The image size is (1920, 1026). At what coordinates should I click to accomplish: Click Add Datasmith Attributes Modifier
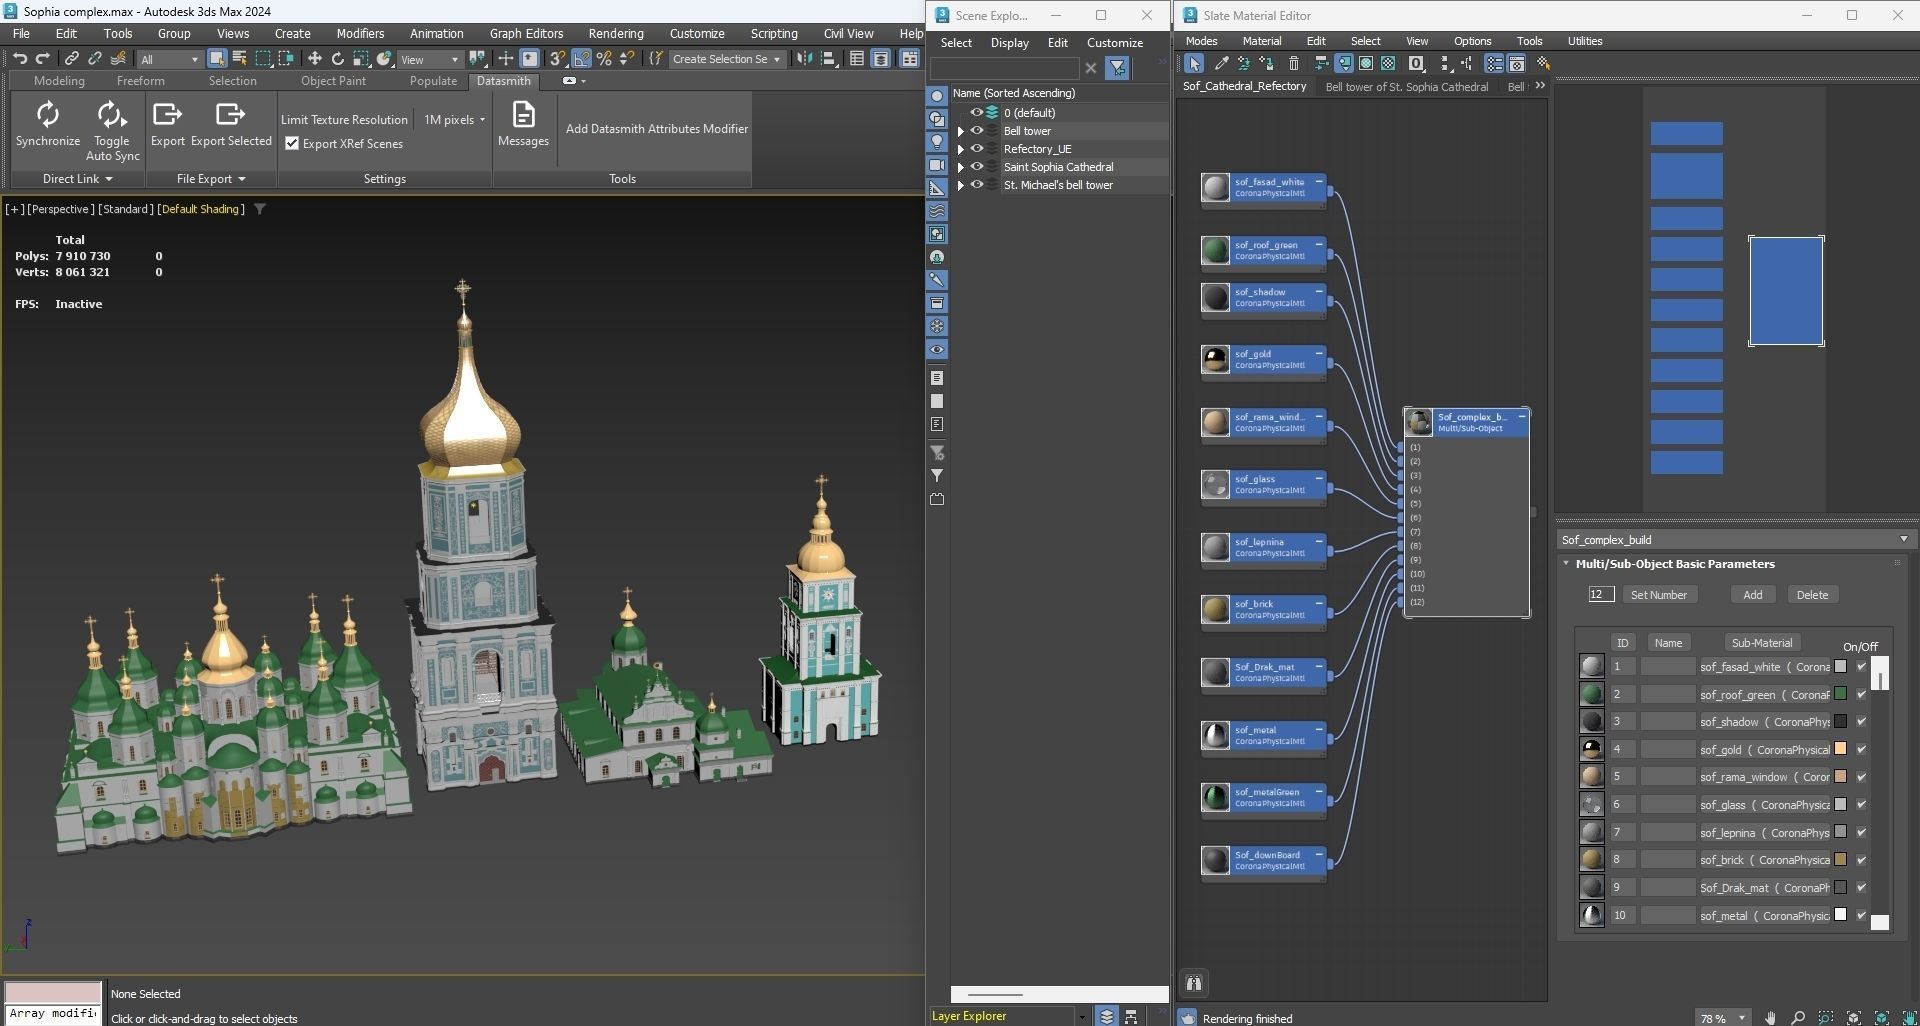pos(656,129)
